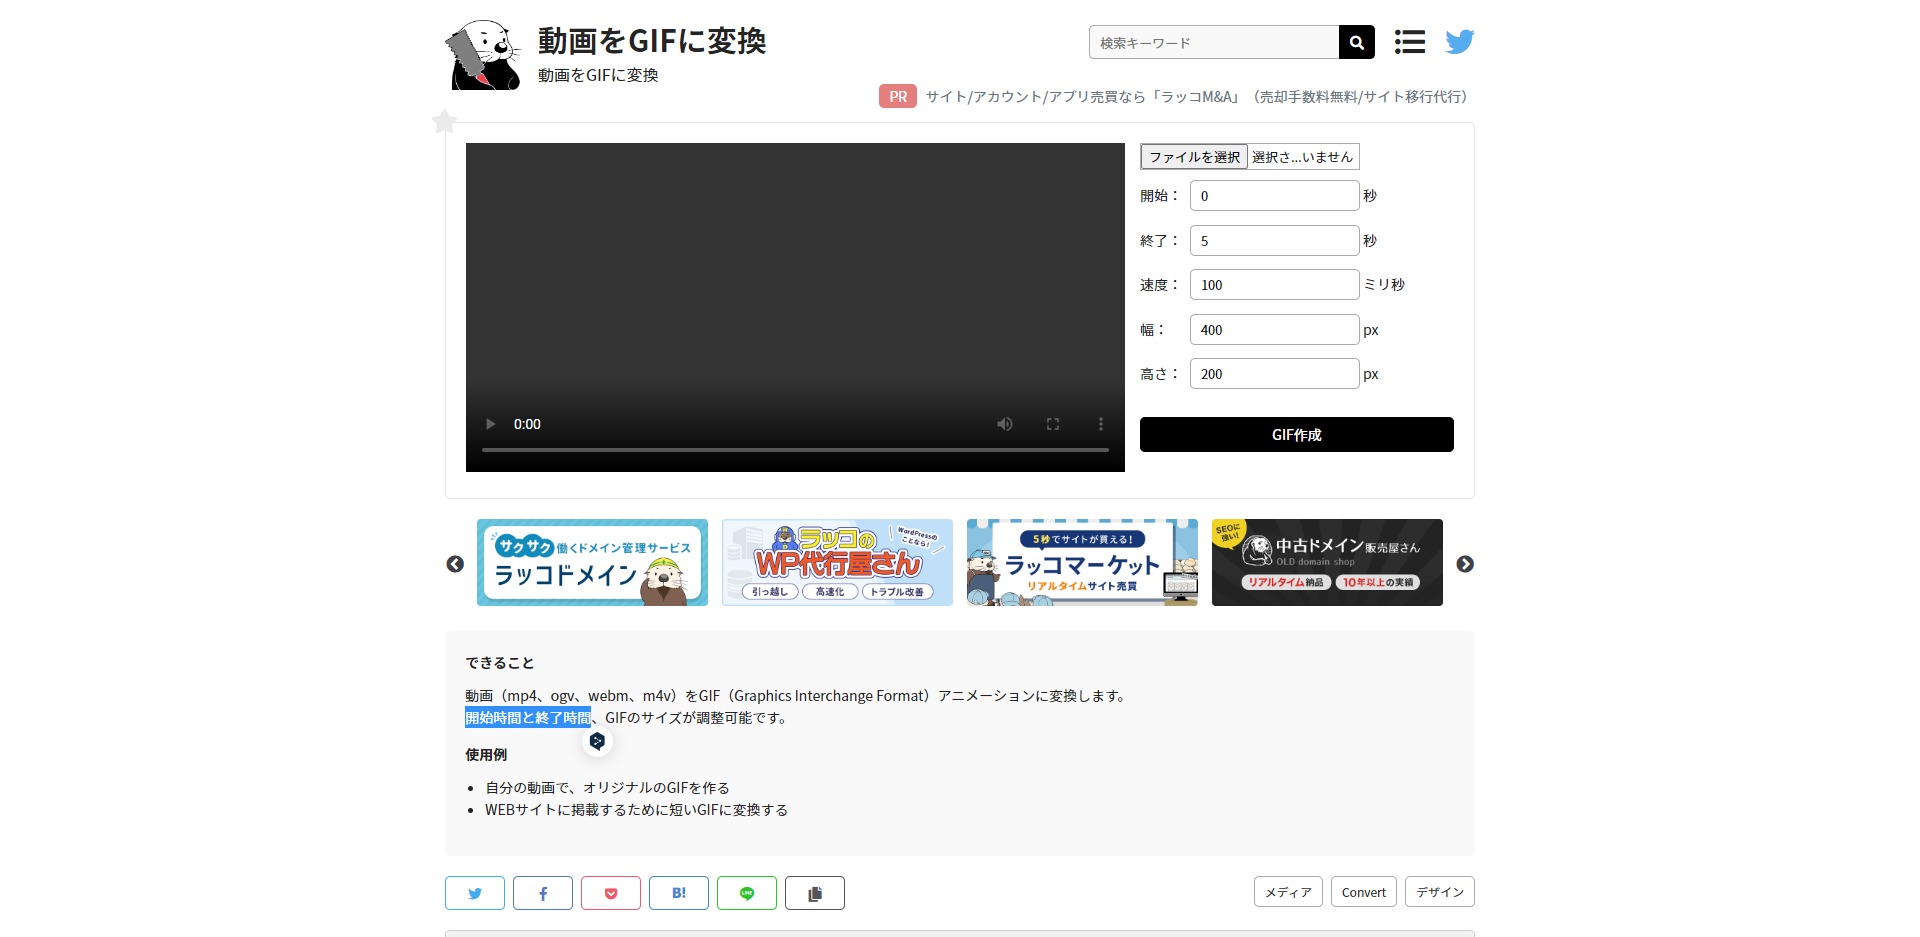Advance banner carousel with right arrow
This screenshot has width=1920, height=937.
pos(1464,564)
